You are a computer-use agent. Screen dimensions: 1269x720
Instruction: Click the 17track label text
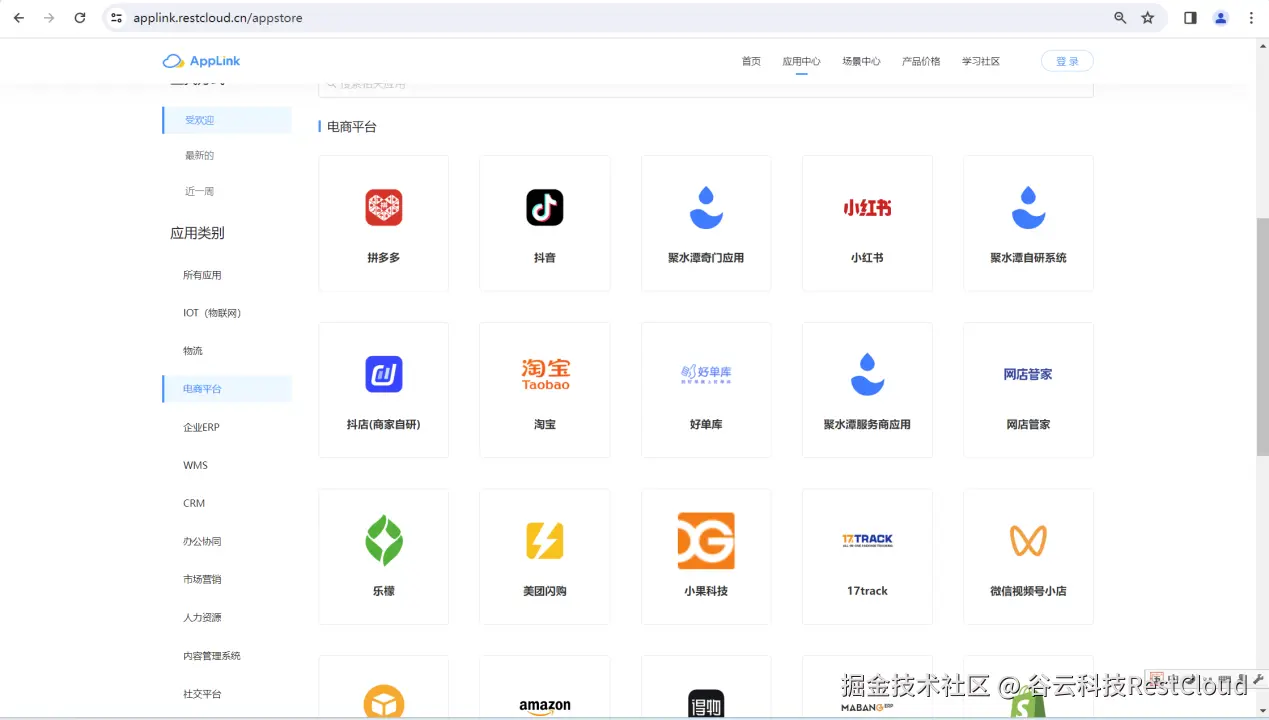(867, 591)
